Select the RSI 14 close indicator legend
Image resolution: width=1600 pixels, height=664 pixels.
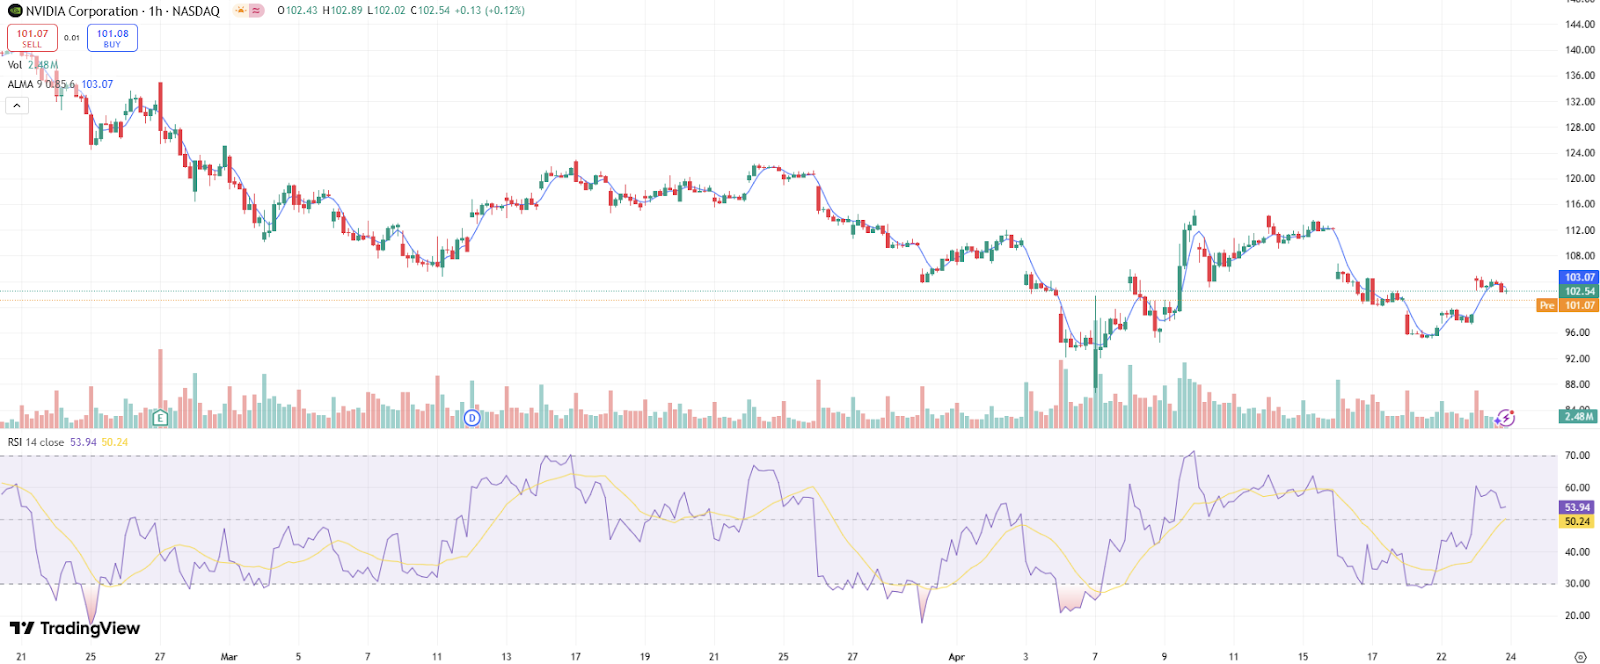click(x=68, y=442)
